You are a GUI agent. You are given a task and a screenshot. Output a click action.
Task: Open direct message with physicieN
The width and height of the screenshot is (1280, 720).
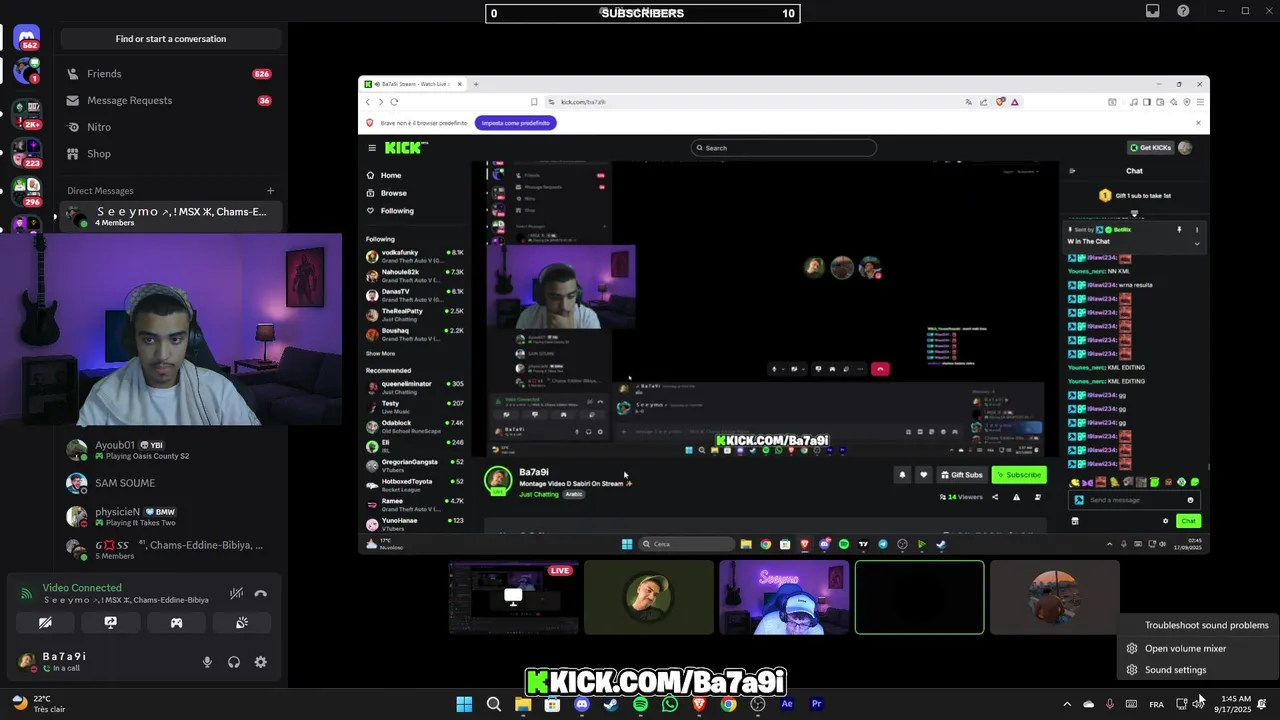(x=170, y=516)
